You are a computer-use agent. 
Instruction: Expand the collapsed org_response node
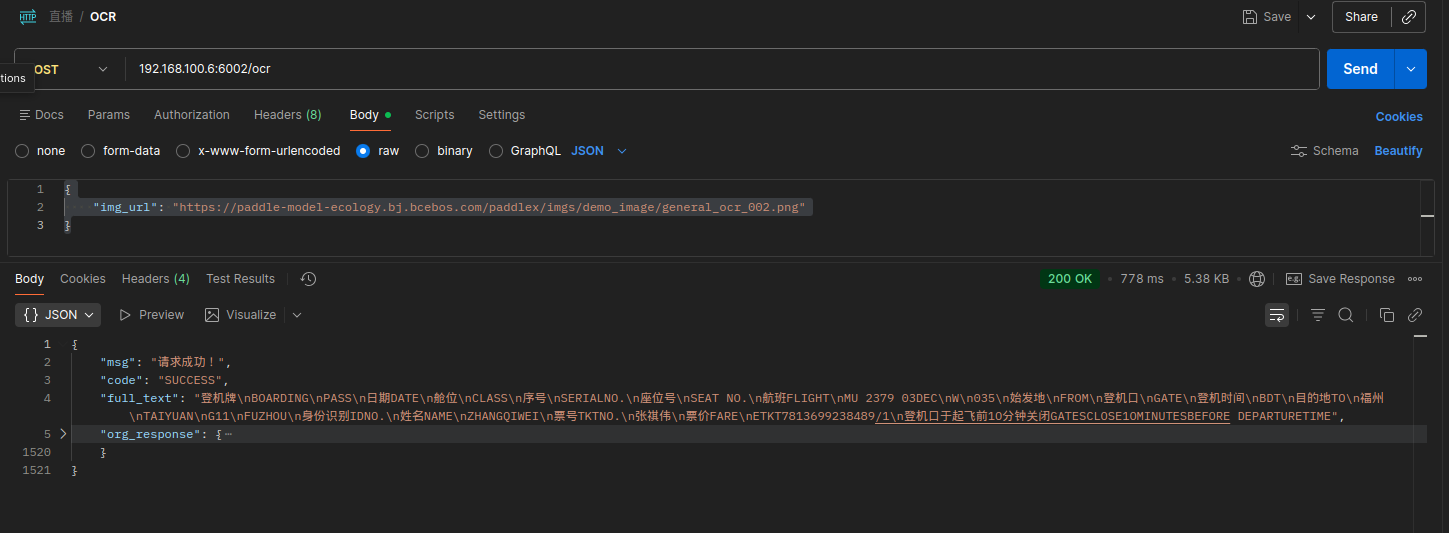(x=64, y=434)
